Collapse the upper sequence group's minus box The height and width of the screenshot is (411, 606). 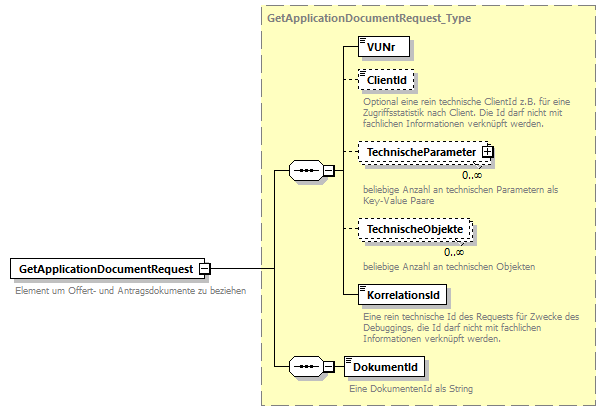tap(328, 171)
